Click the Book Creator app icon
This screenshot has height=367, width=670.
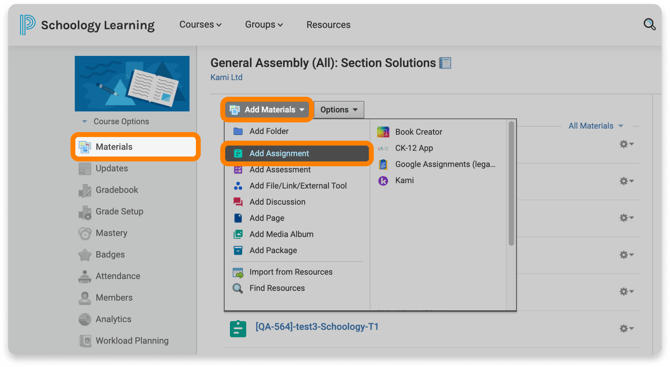coord(383,132)
